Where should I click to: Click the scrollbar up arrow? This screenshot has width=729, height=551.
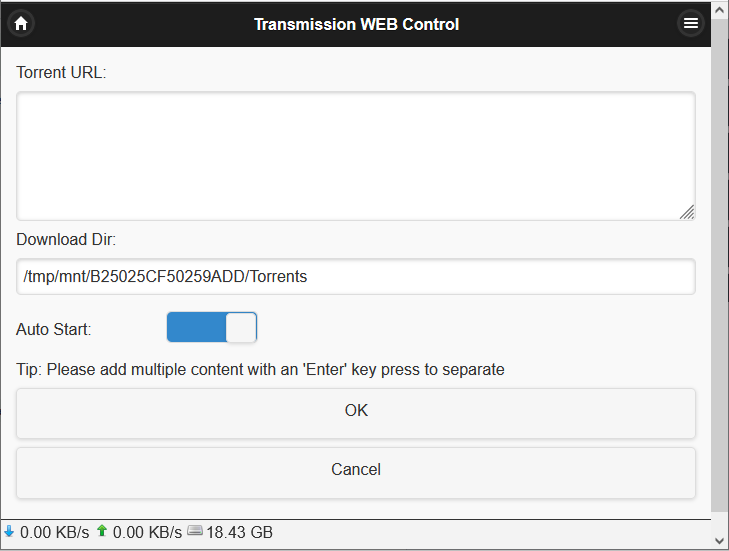pos(720,9)
